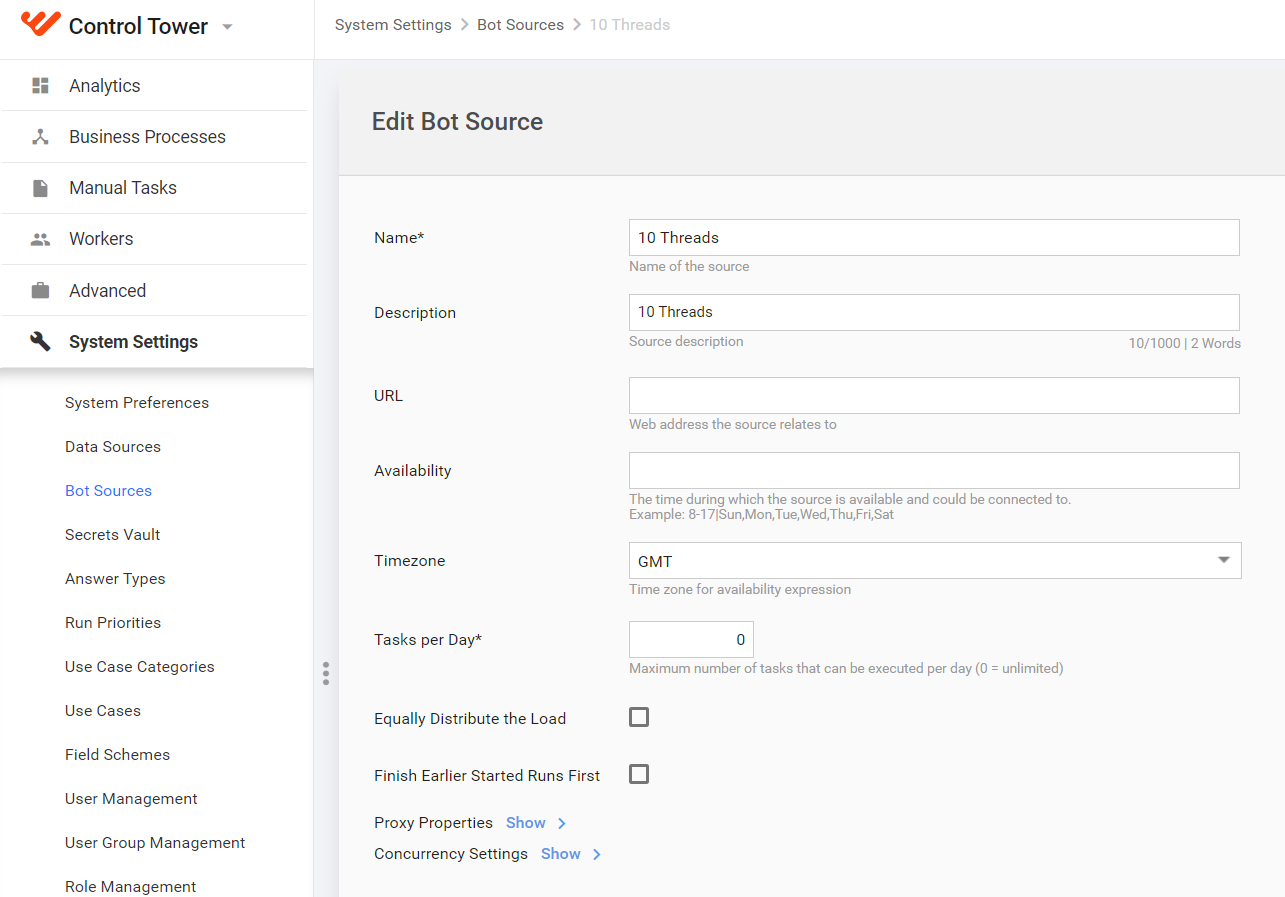This screenshot has height=897, width=1285.
Task: Click the URL input field
Action: (934, 396)
